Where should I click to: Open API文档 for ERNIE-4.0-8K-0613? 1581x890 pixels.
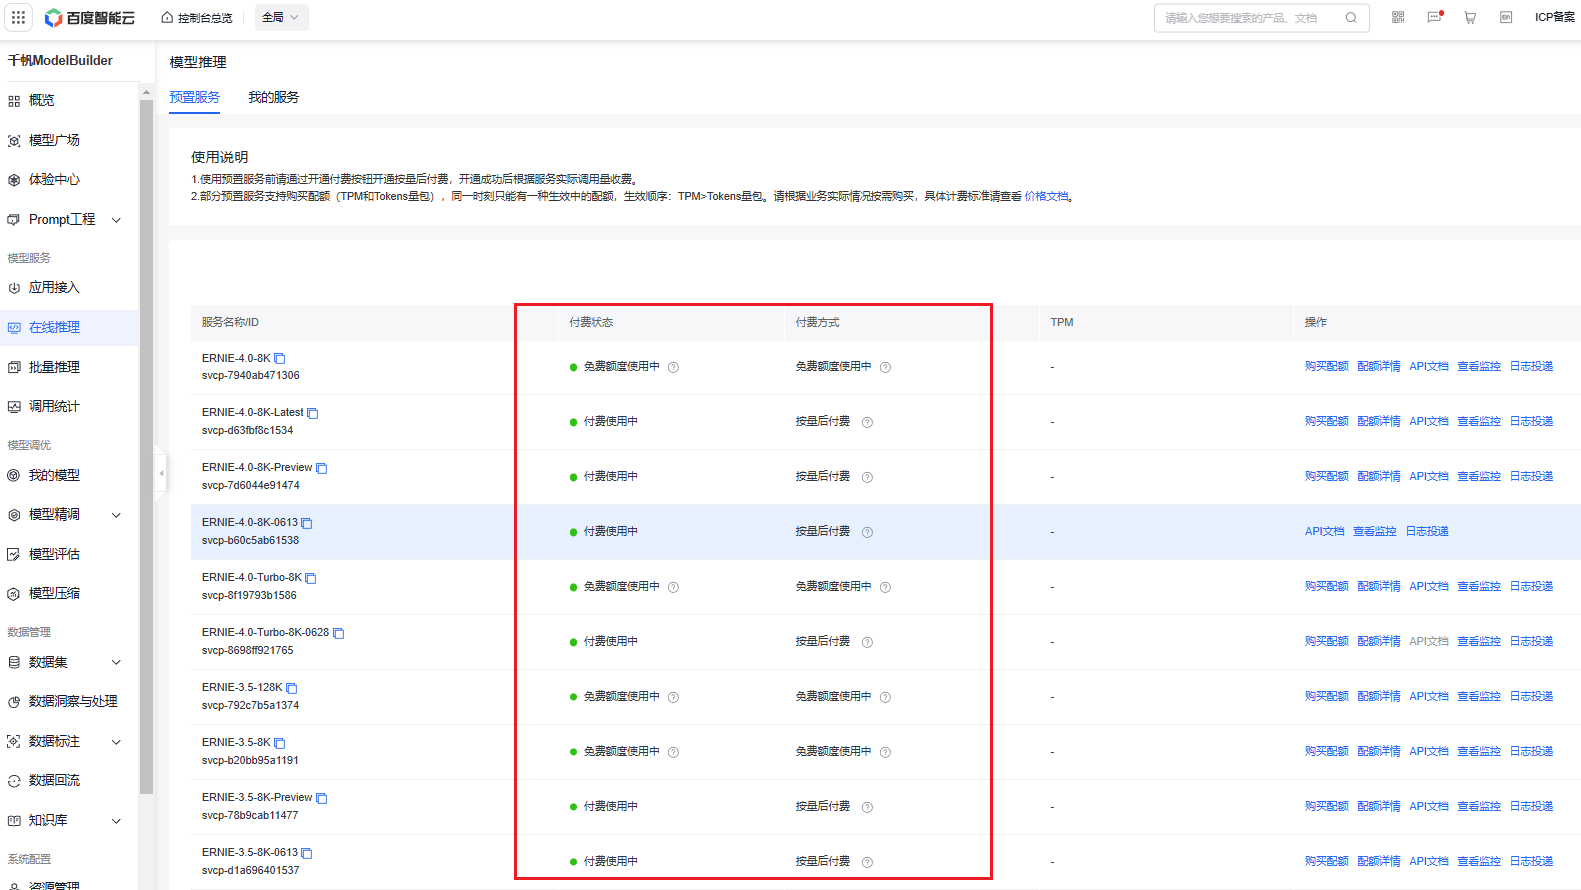(x=1325, y=532)
